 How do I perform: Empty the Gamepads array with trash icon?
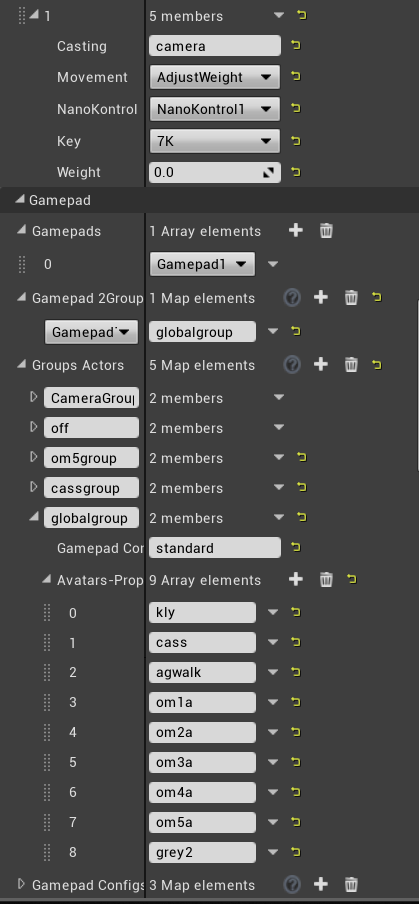[x=326, y=231]
